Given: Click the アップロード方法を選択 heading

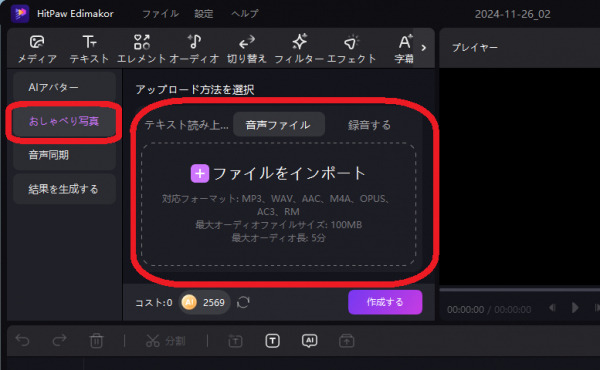Looking at the screenshot, I should pyautogui.click(x=195, y=90).
